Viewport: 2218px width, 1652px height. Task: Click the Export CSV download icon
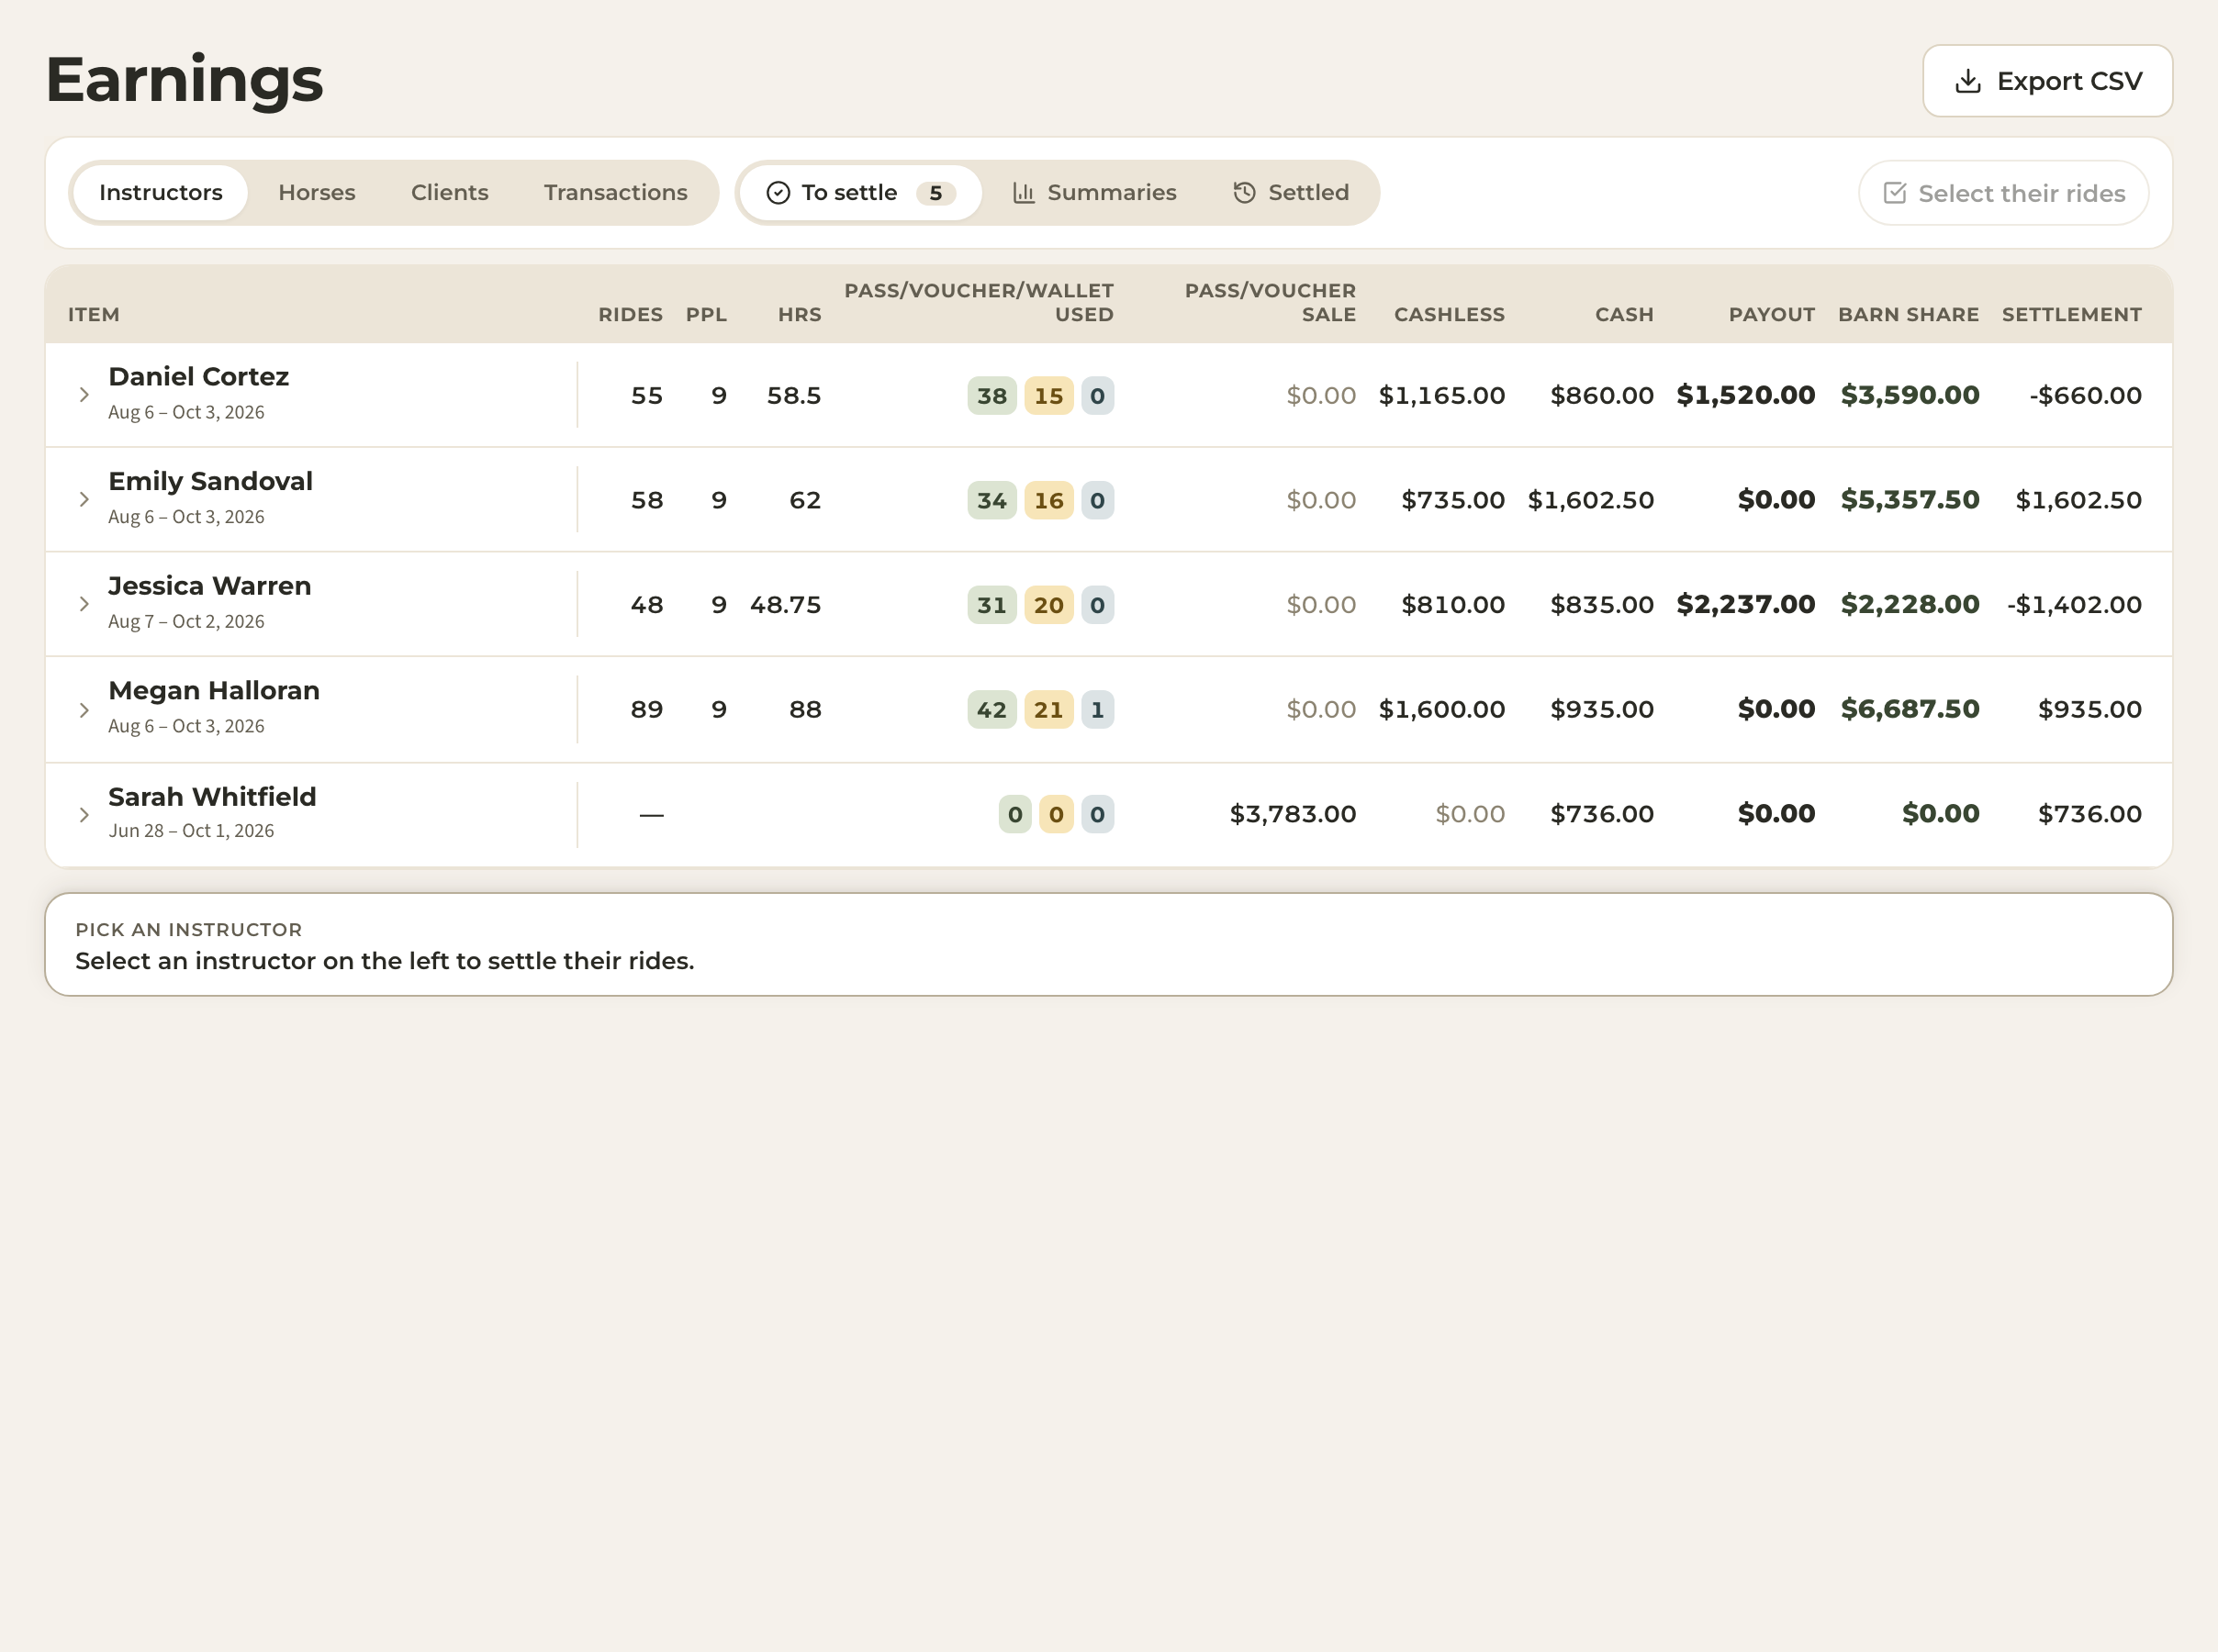(1967, 81)
